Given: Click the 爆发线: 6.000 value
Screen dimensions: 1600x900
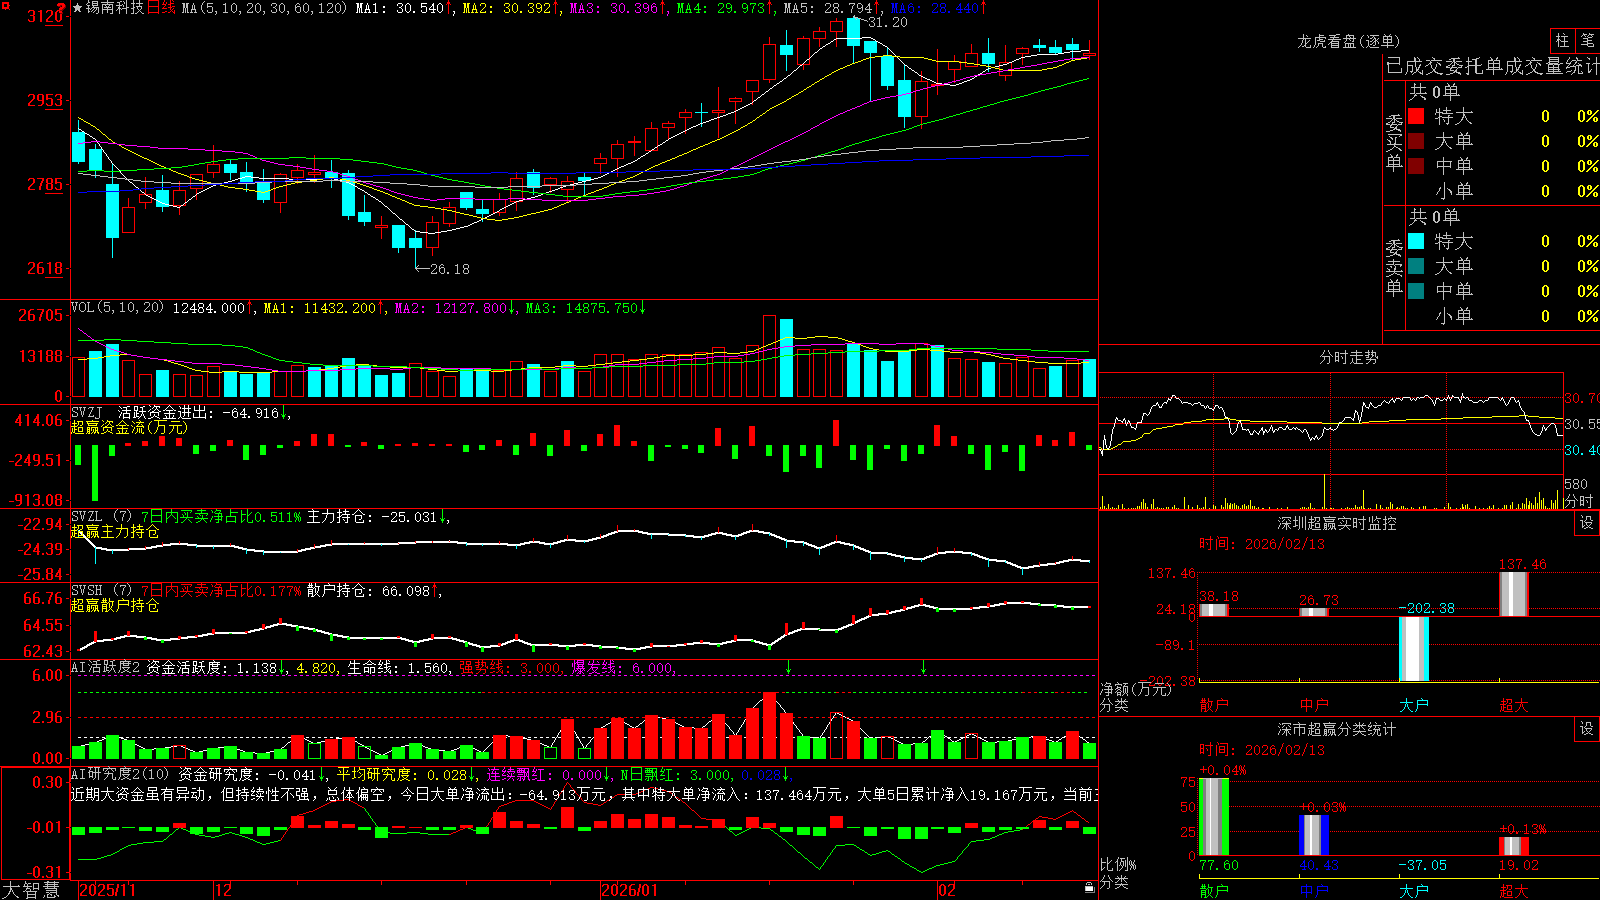Looking at the screenshot, I should pyautogui.click(x=623, y=668).
